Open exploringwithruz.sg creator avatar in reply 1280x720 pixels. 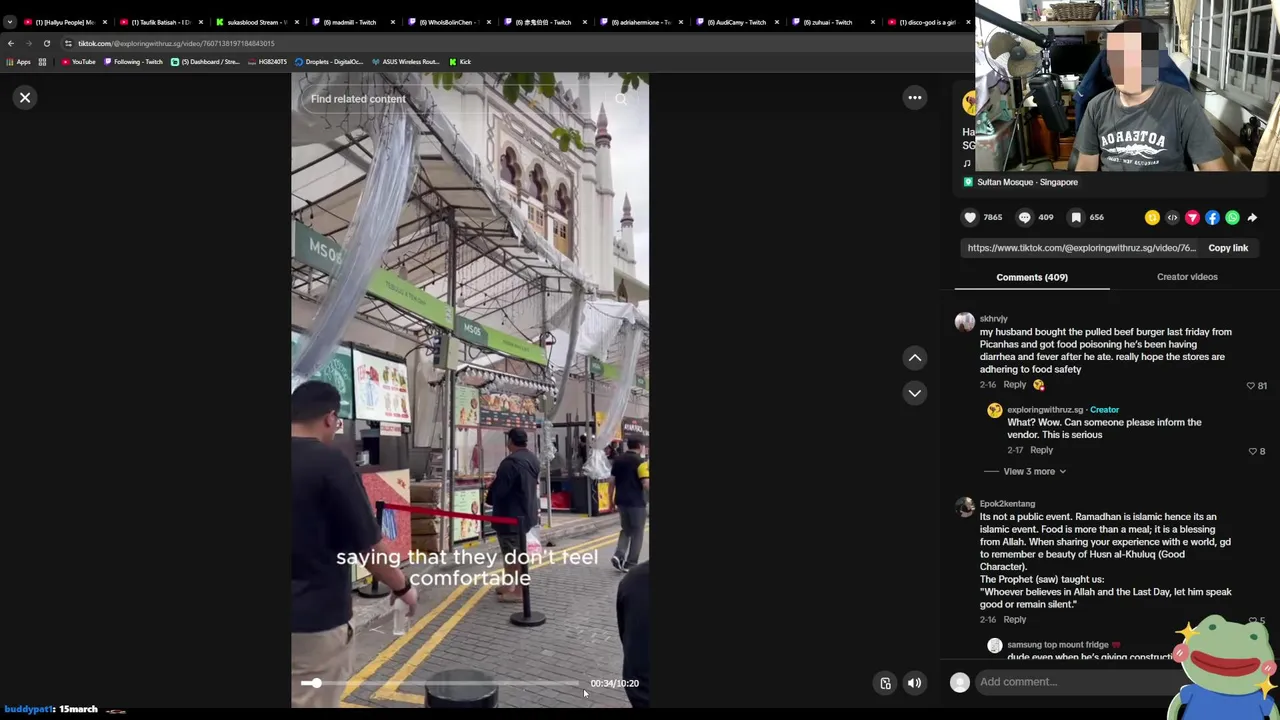pyautogui.click(x=994, y=410)
